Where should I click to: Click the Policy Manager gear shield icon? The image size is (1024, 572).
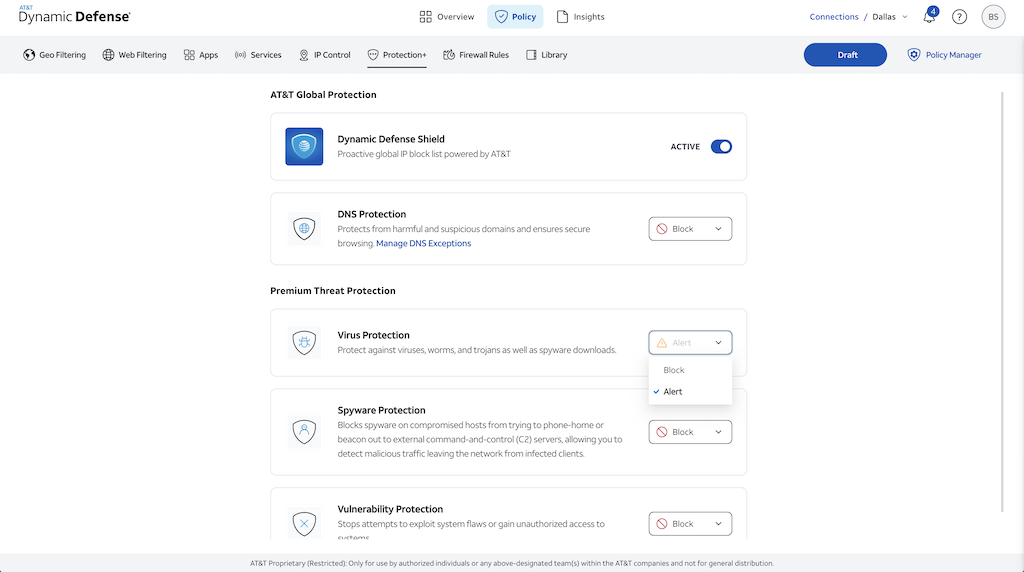[914, 55]
